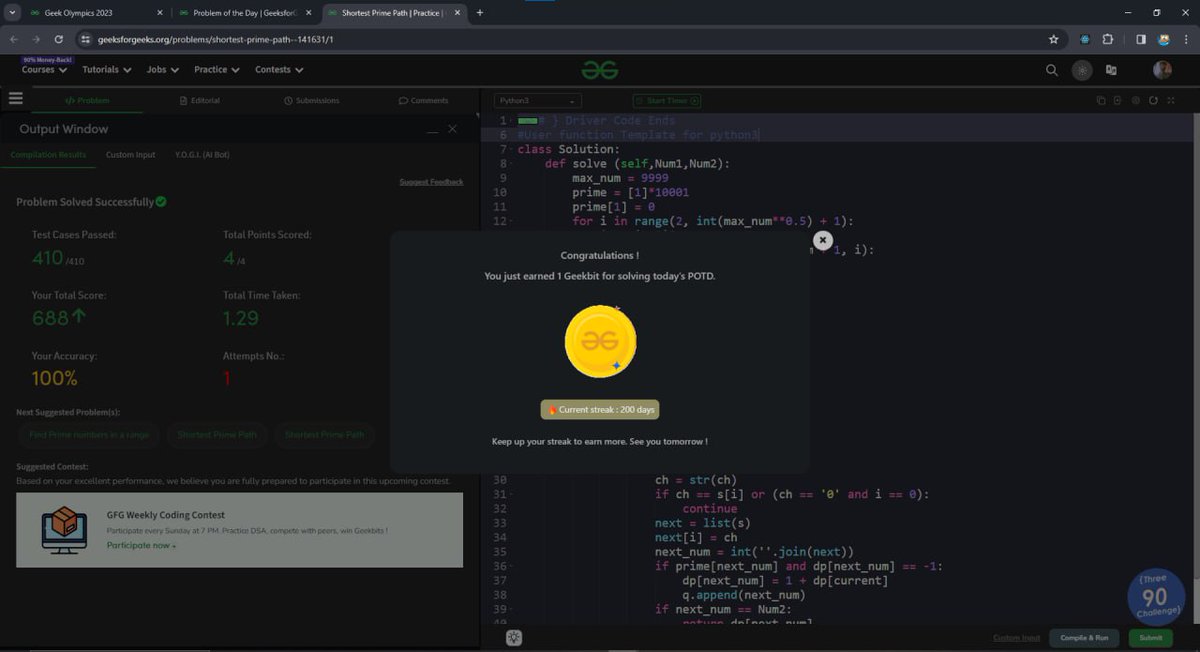Image resolution: width=1200 pixels, height=652 pixels.
Task: Open the Python3 language dropdown
Action: (x=539, y=101)
